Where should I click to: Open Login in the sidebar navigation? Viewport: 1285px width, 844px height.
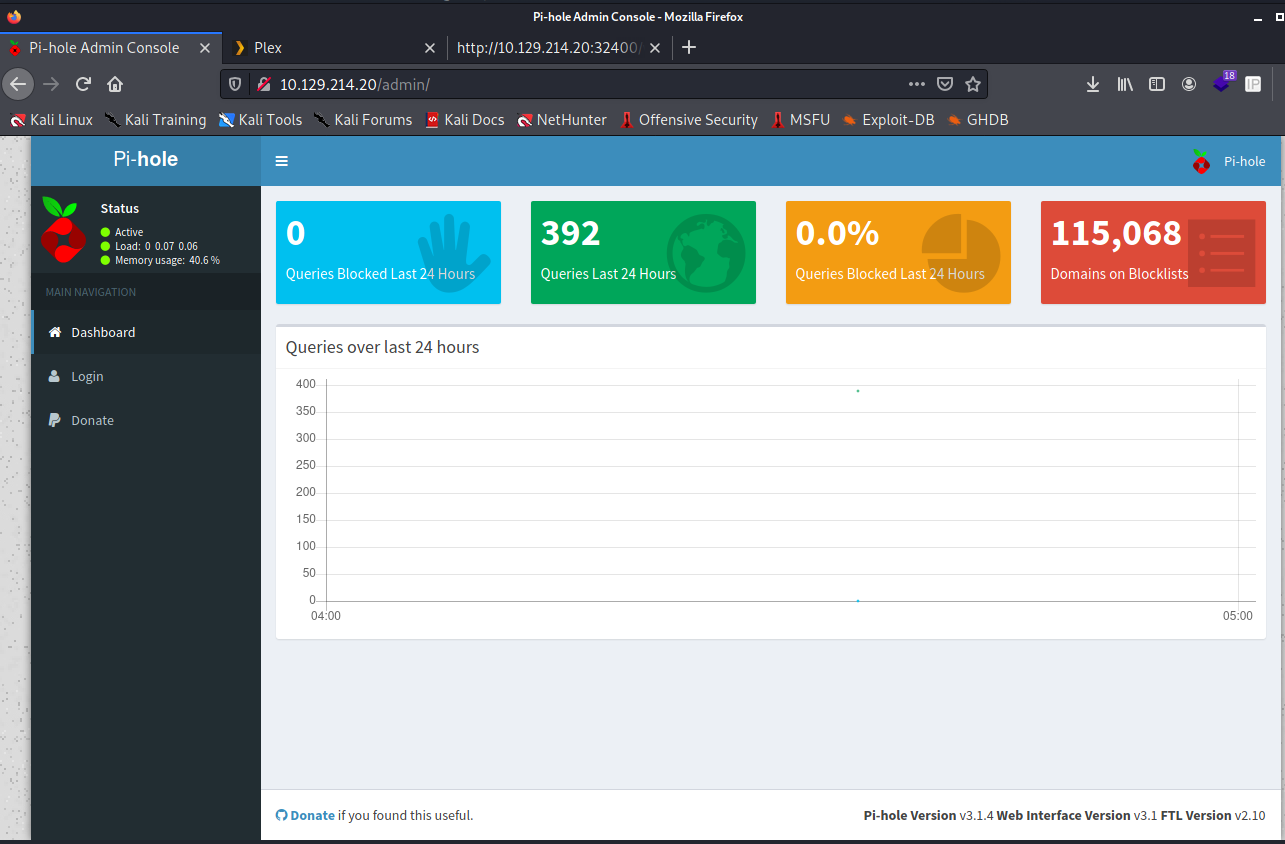87,376
